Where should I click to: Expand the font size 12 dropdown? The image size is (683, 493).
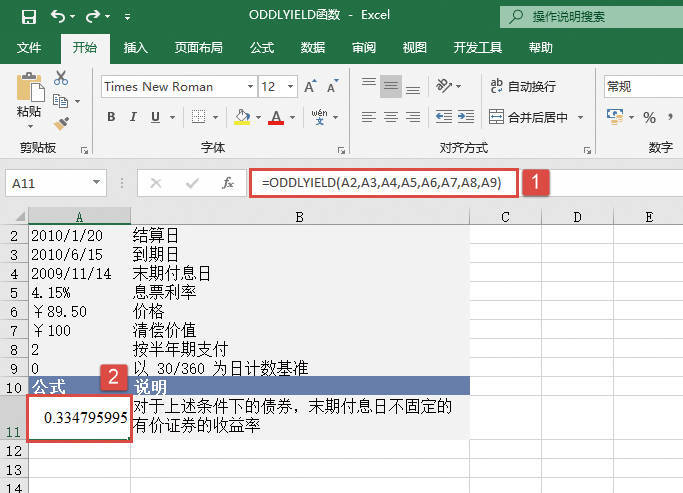(290, 87)
